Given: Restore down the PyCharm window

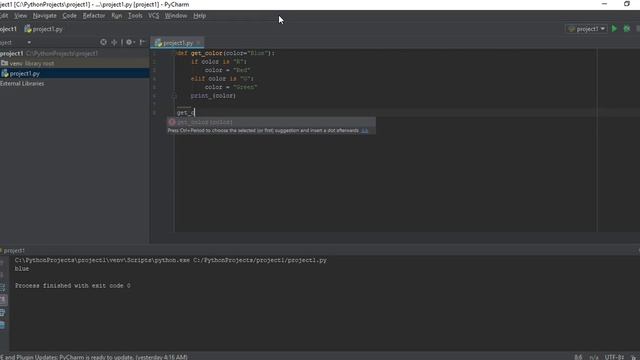Looking at the screenshot, I should click(627, 4).
